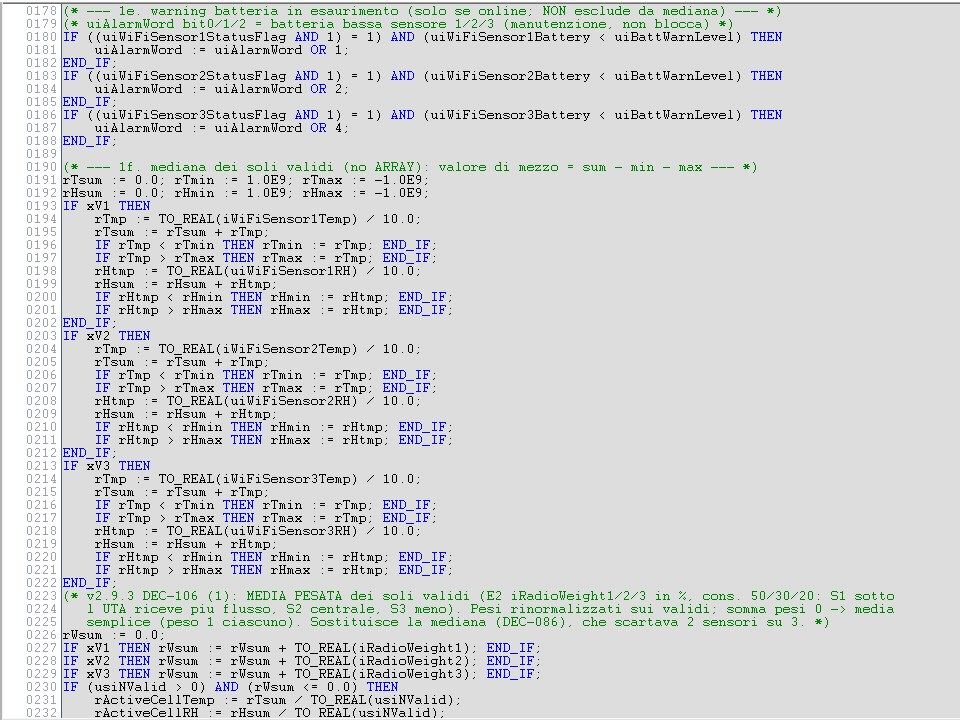960x720 pixels.
Task: Click line number 0199 in the gutter
Action: (42, 284)
